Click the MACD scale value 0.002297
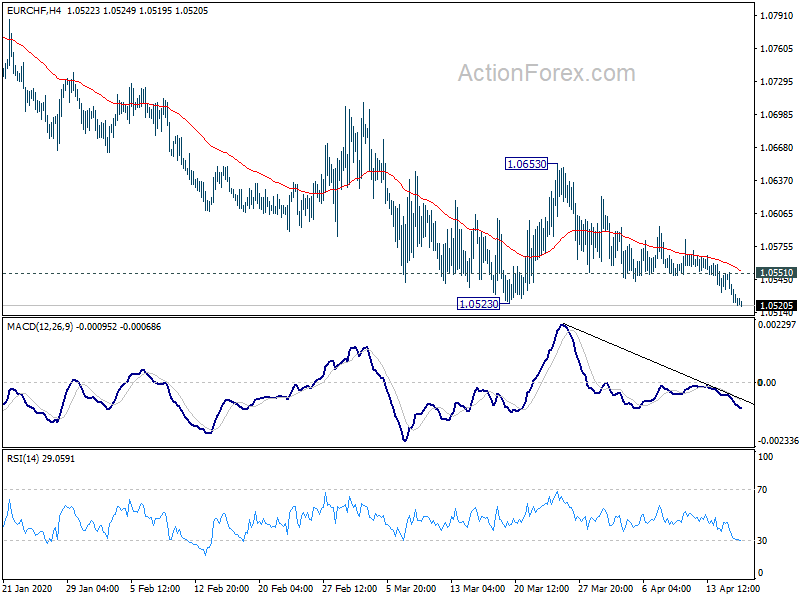This screenshot has height=600, width=800. [778, 324]
